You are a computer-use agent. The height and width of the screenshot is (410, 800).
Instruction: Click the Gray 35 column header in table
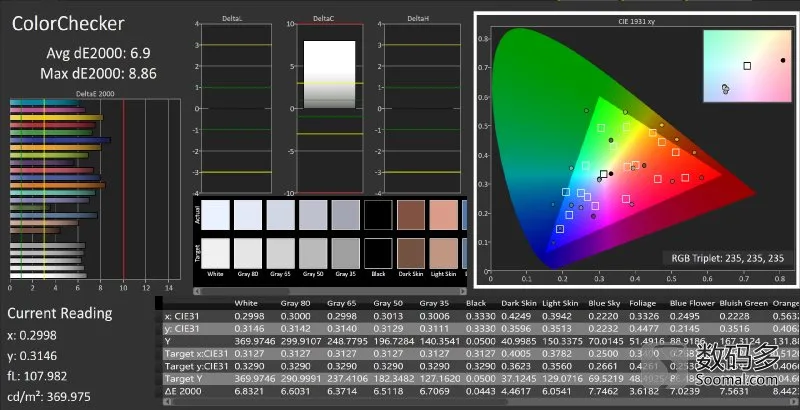tap(435, 303)
